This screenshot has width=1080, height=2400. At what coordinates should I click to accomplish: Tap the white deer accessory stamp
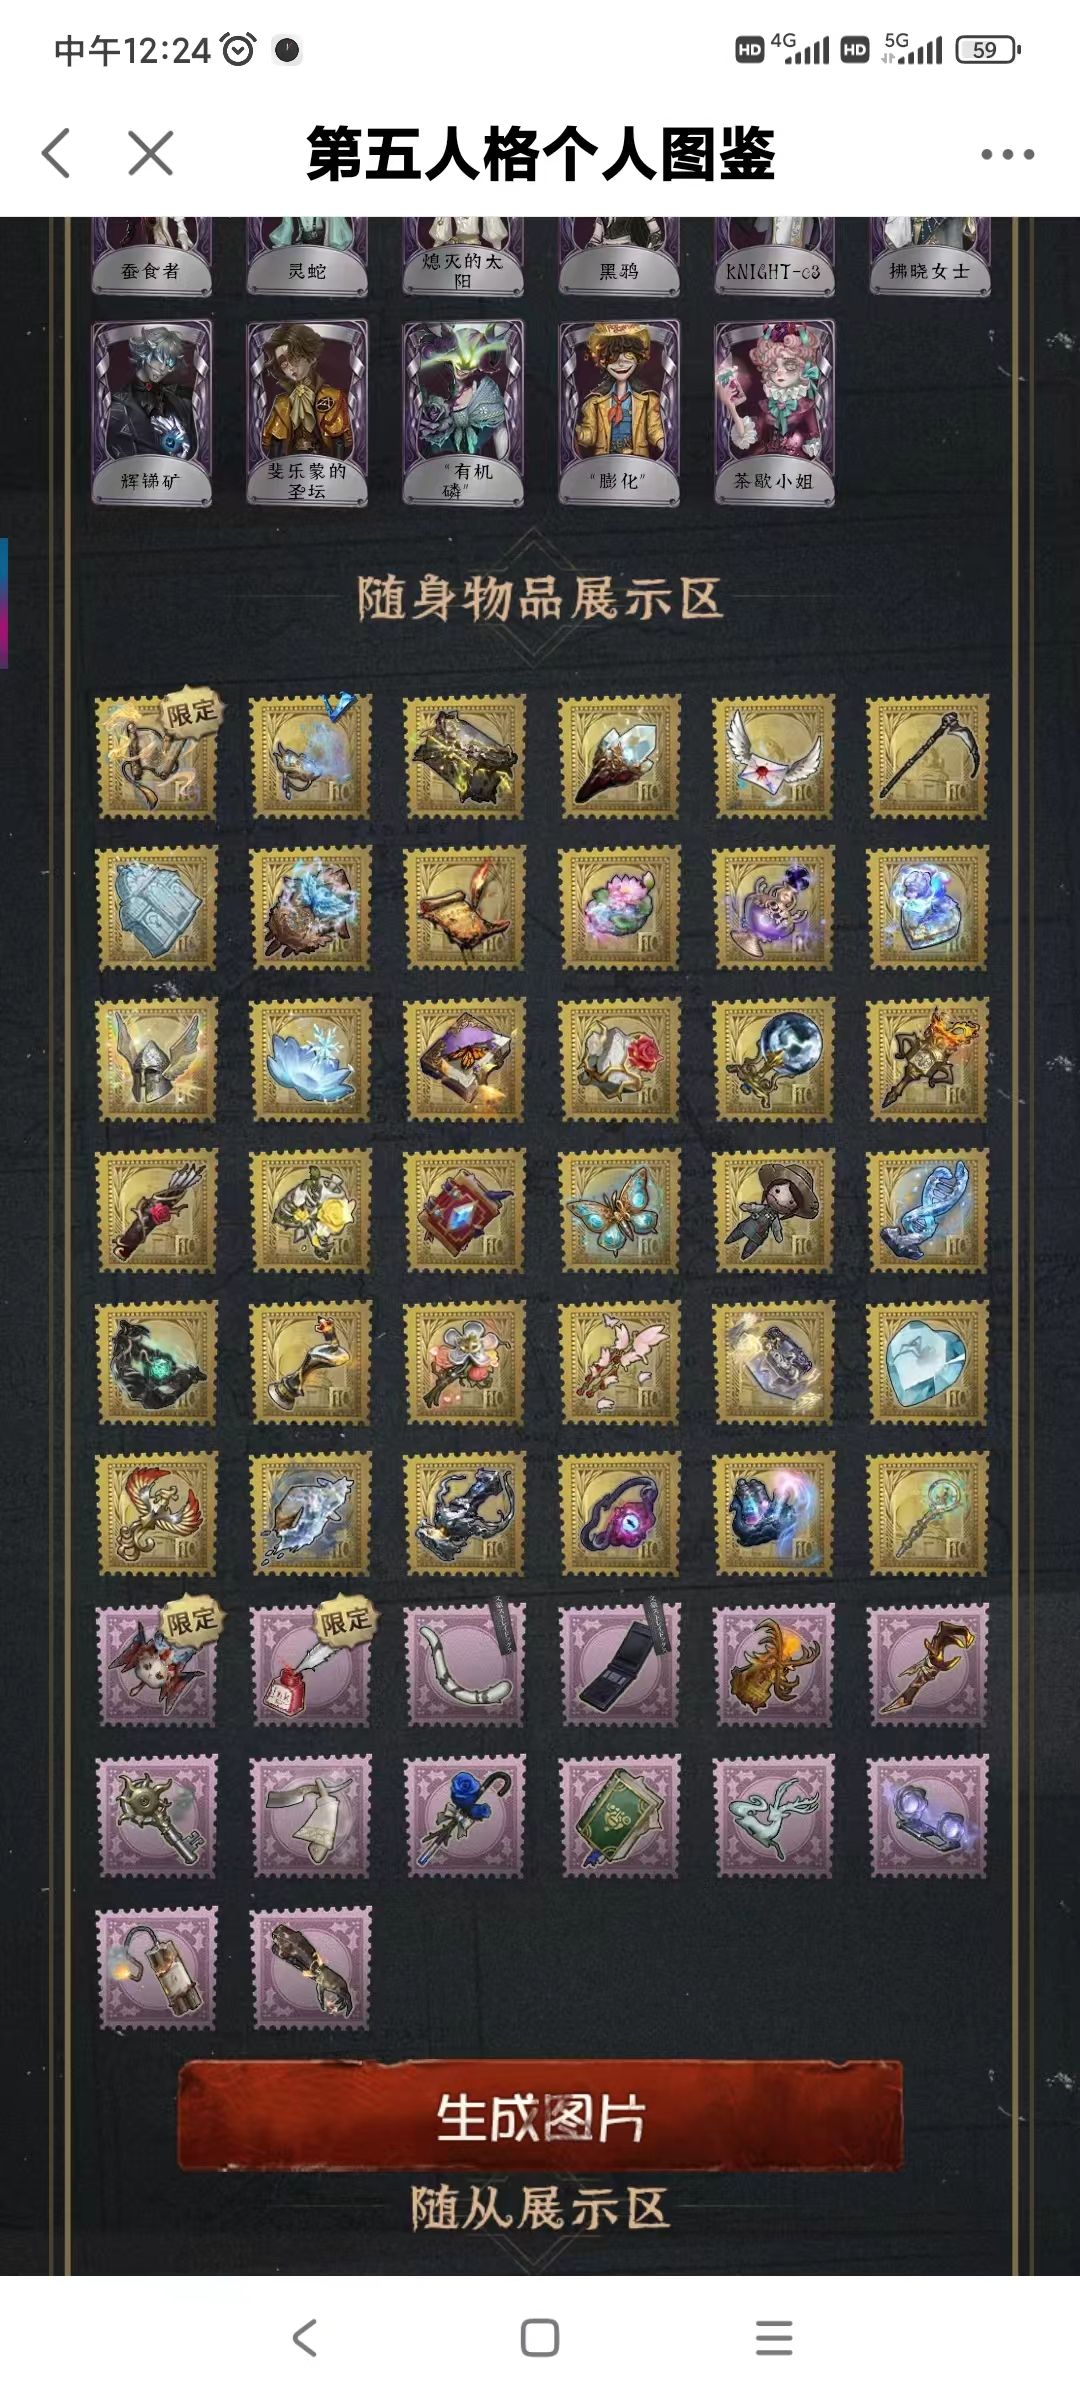[x=773, y=1816]
